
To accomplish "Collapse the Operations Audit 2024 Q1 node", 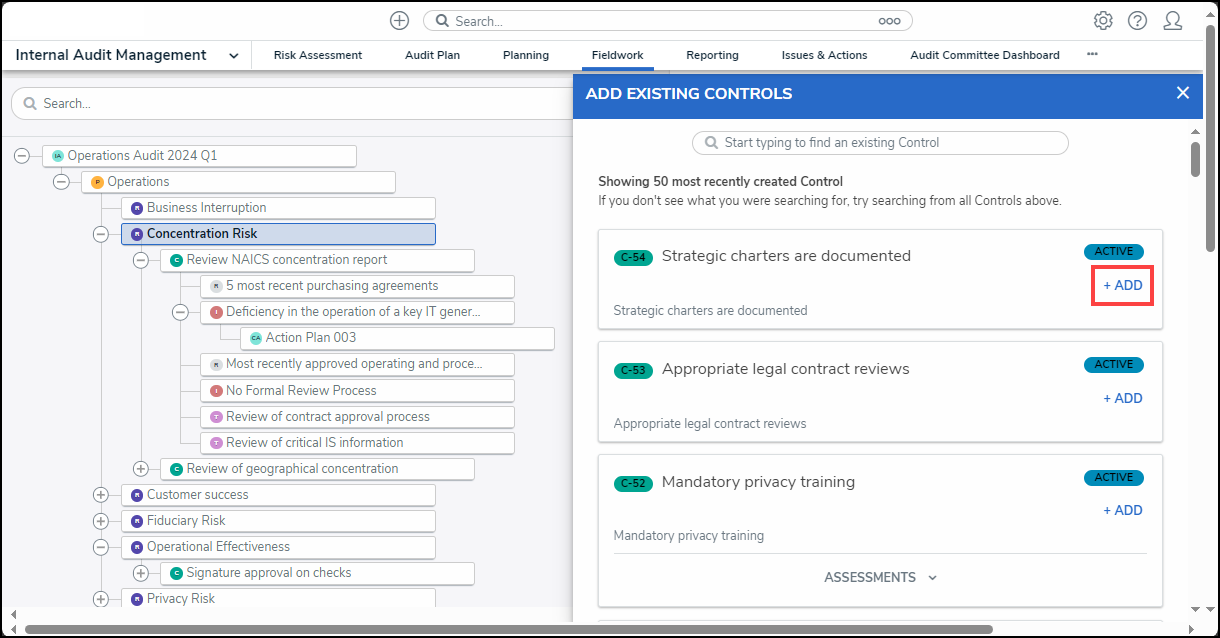I will (22, 156).
